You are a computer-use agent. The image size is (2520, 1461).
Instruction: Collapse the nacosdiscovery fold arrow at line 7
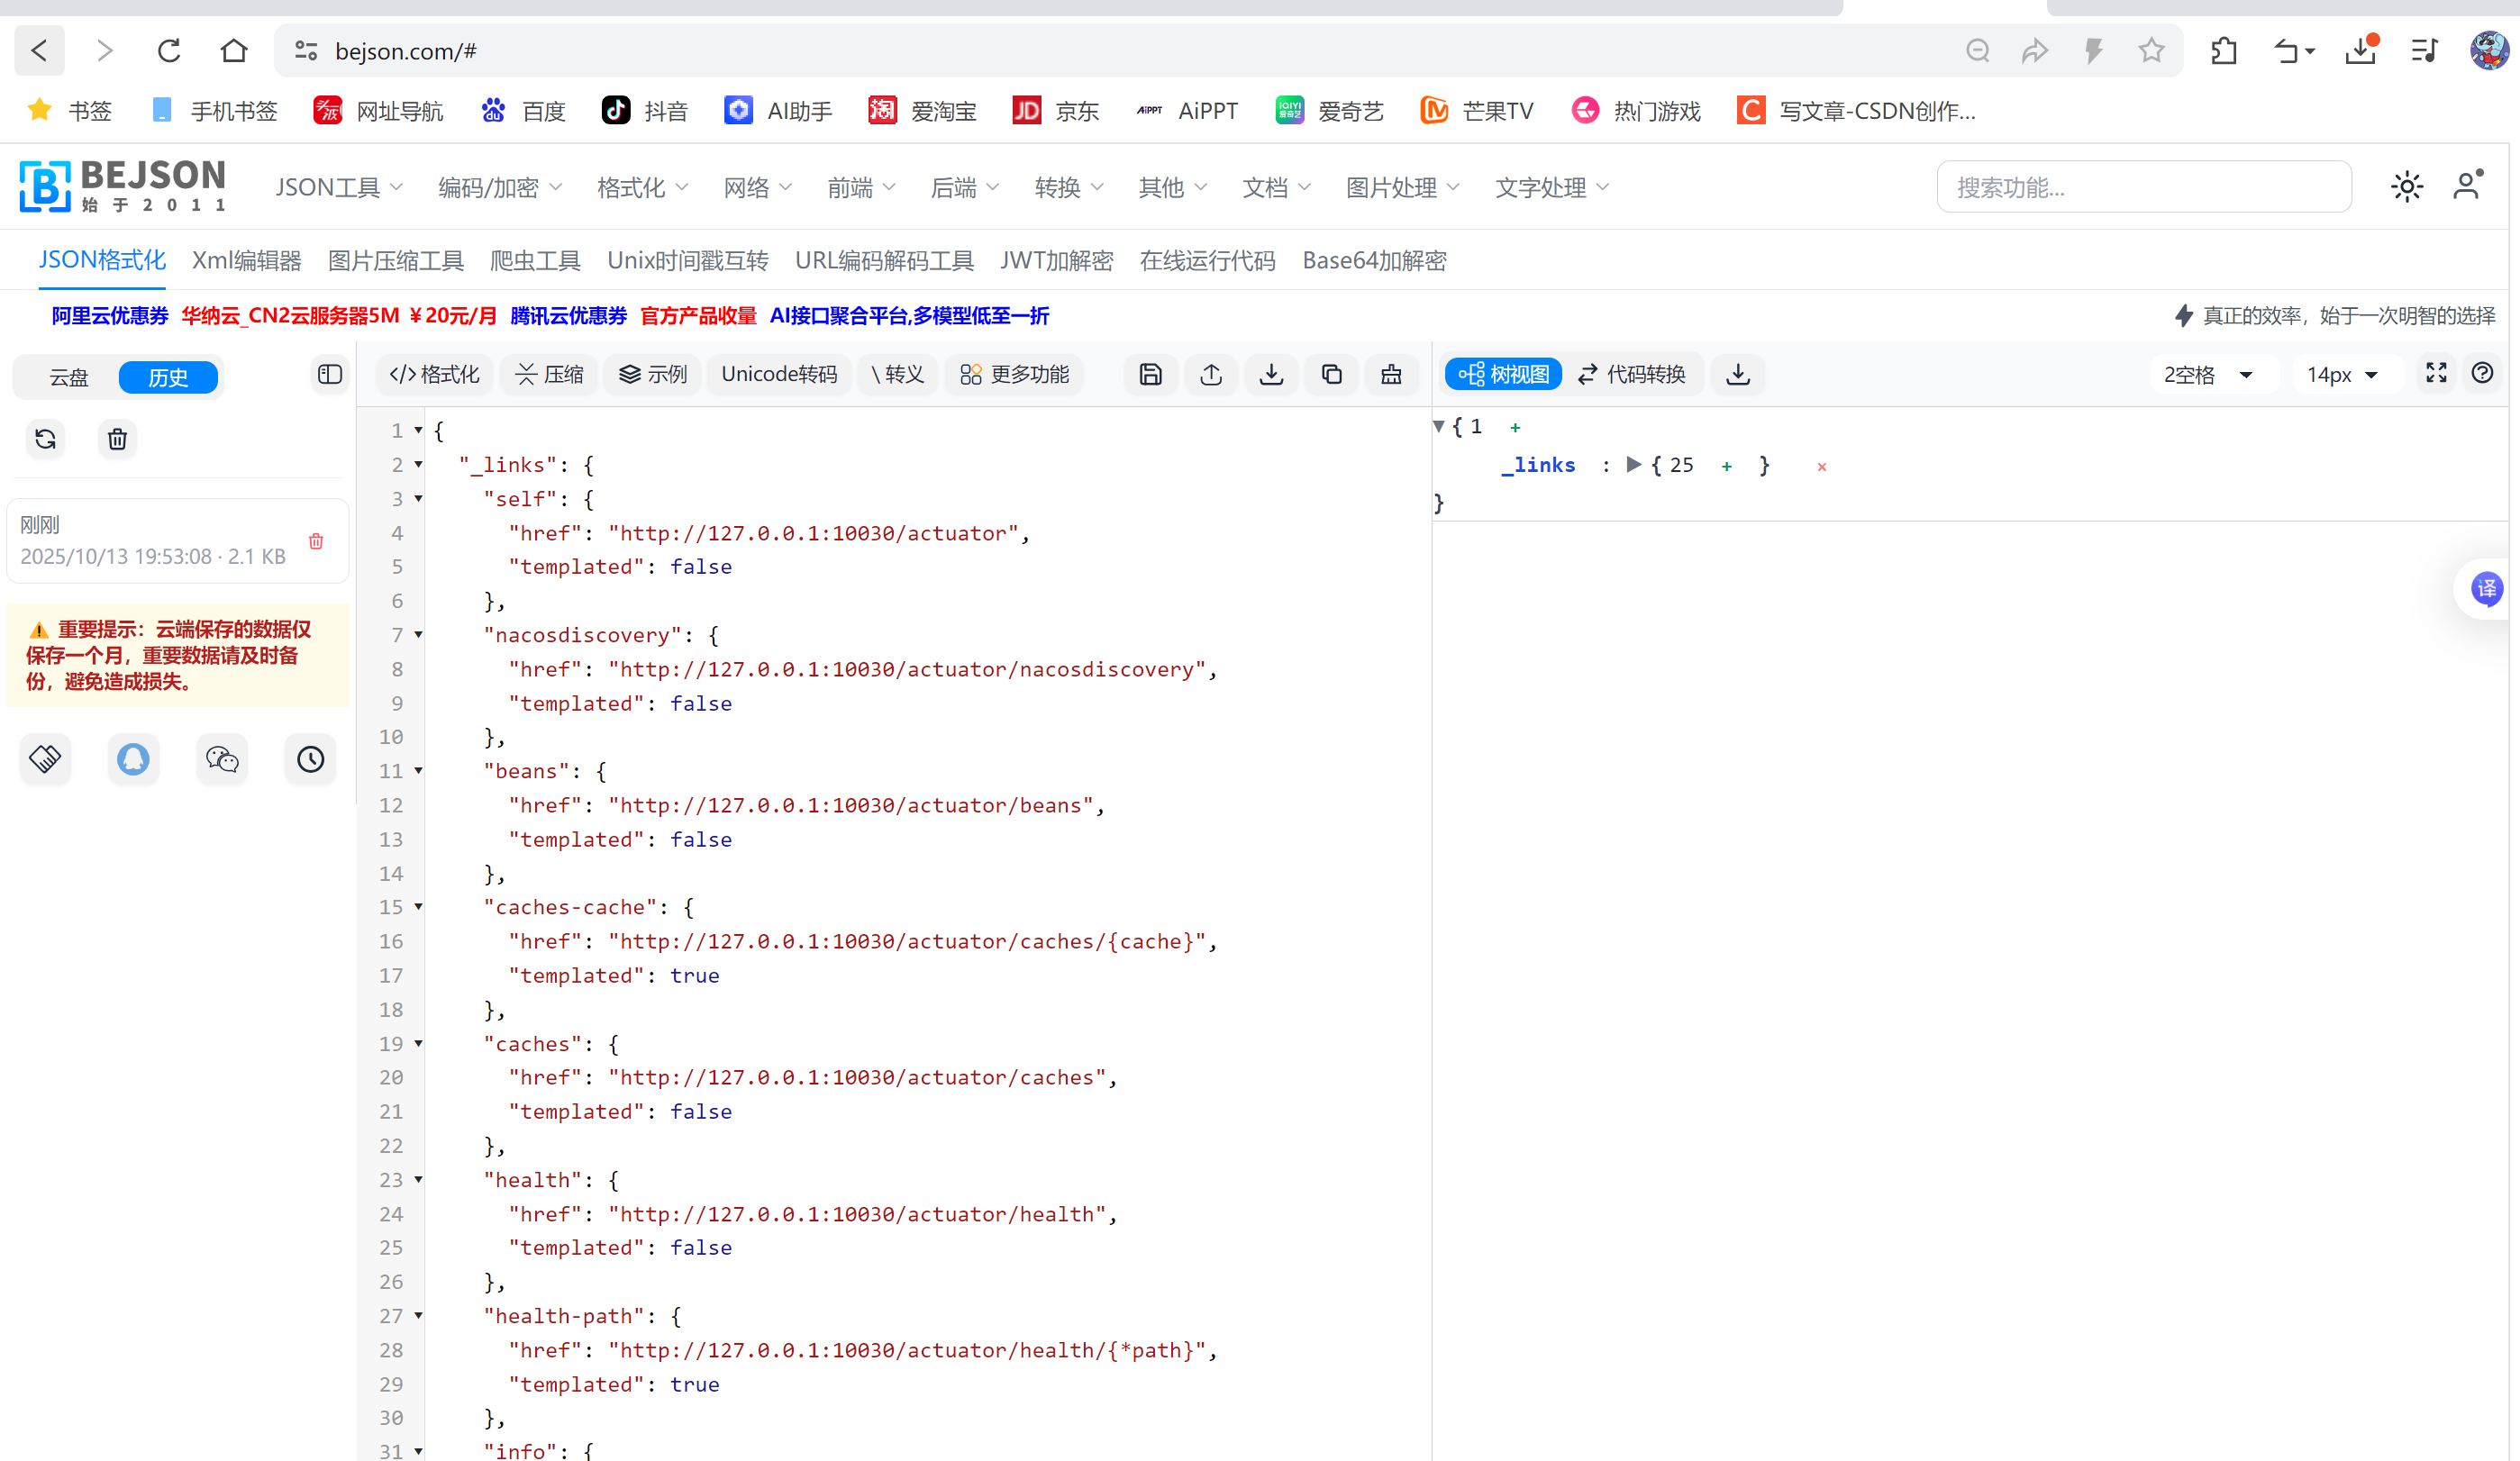[418, 635]
